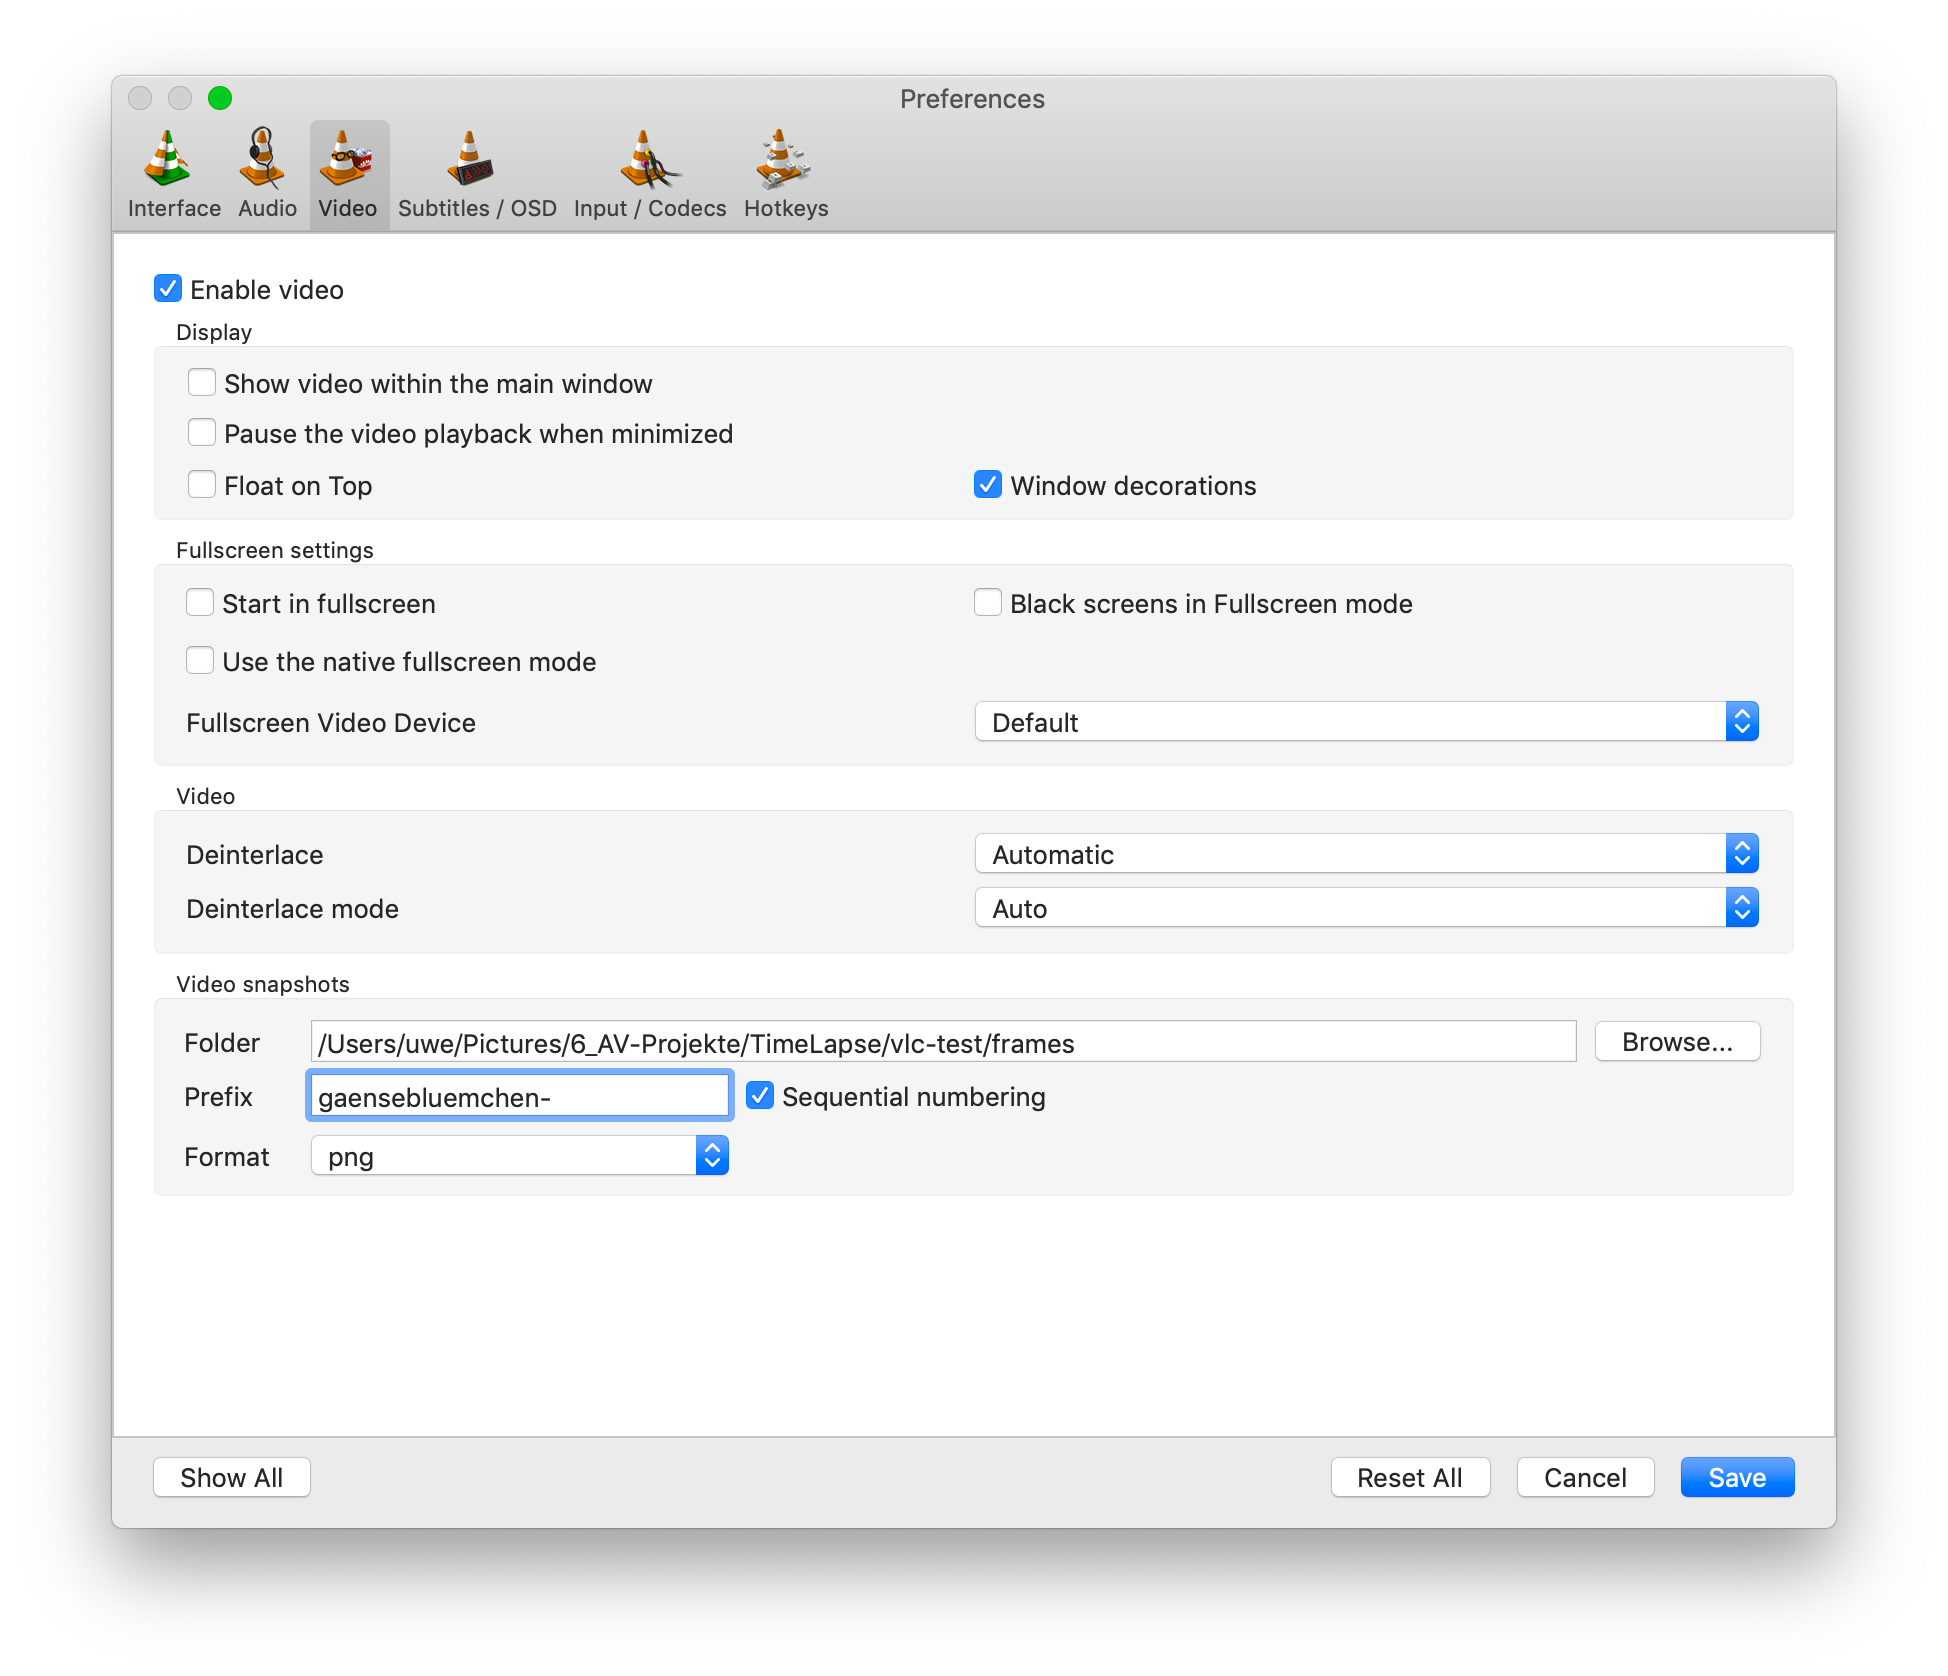Open the Interface cone icon

(x=169, y=161)
